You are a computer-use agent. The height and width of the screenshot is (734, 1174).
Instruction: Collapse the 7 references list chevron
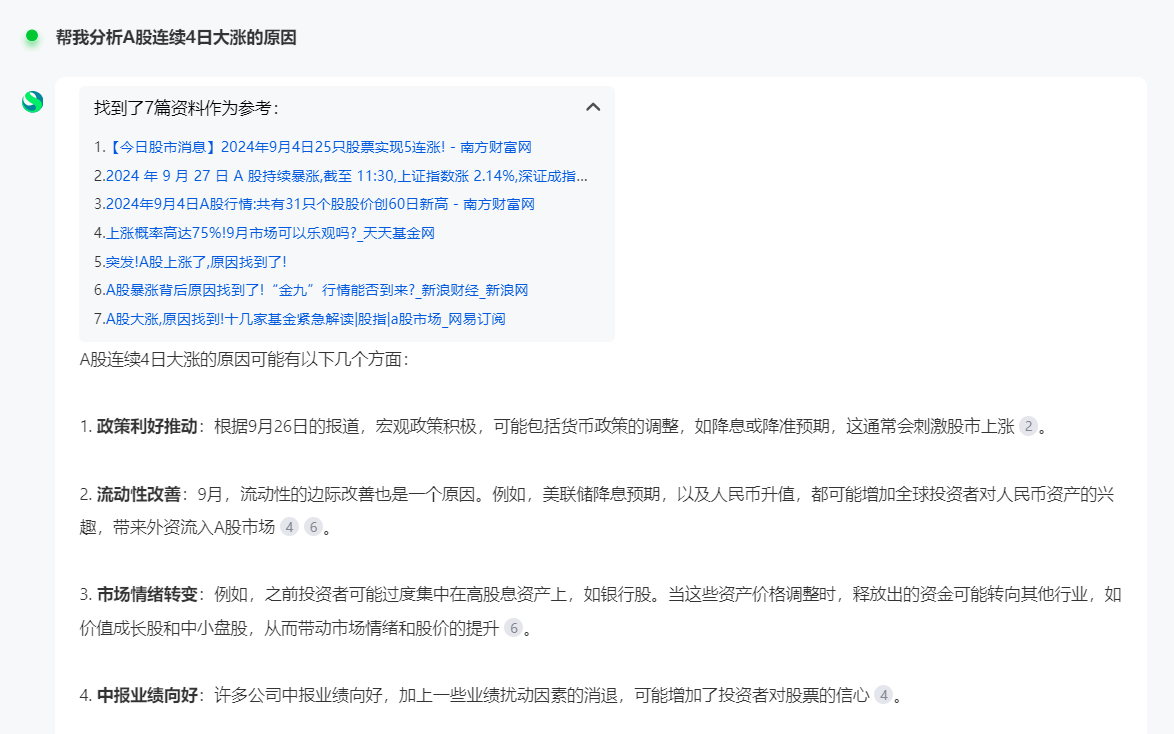pyautogui.click(x=593, y=107)
